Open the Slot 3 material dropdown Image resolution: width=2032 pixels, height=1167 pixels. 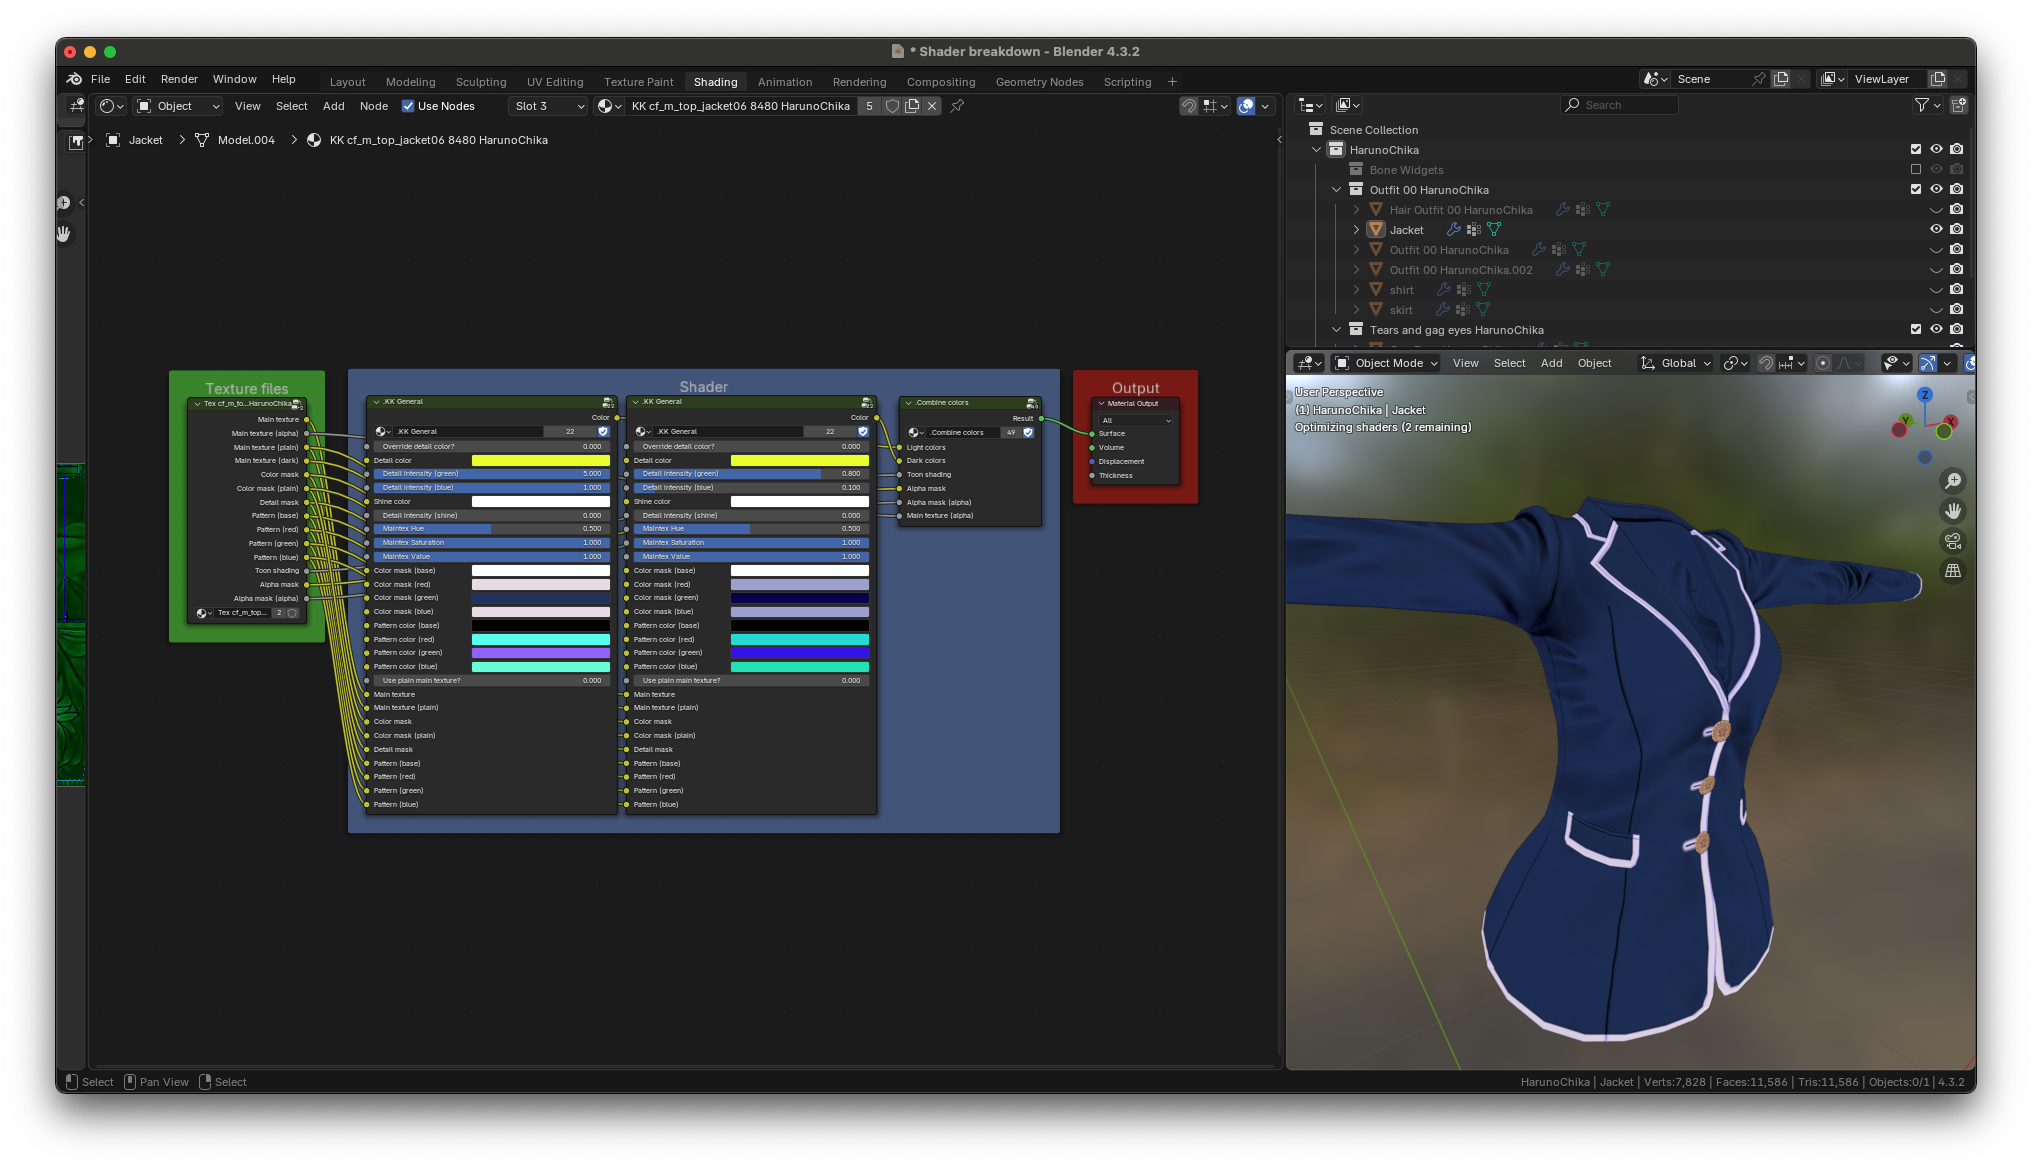click(x=549, y=106)
